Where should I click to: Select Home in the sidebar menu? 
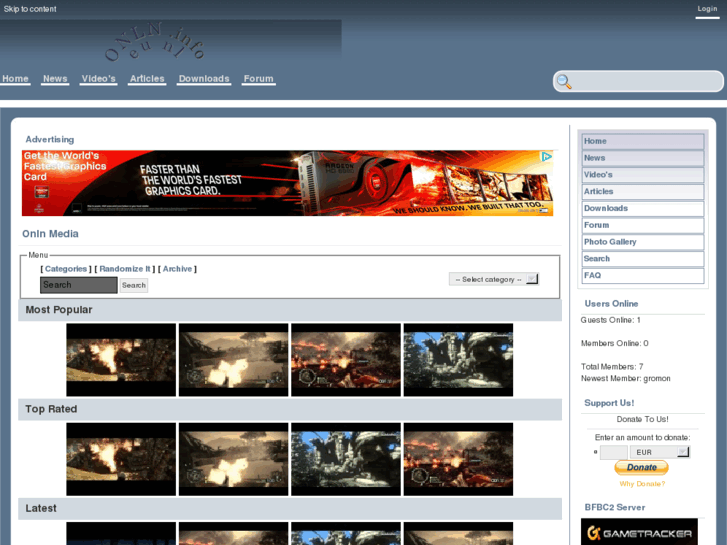pyautogui.click(x=643, y=141)
